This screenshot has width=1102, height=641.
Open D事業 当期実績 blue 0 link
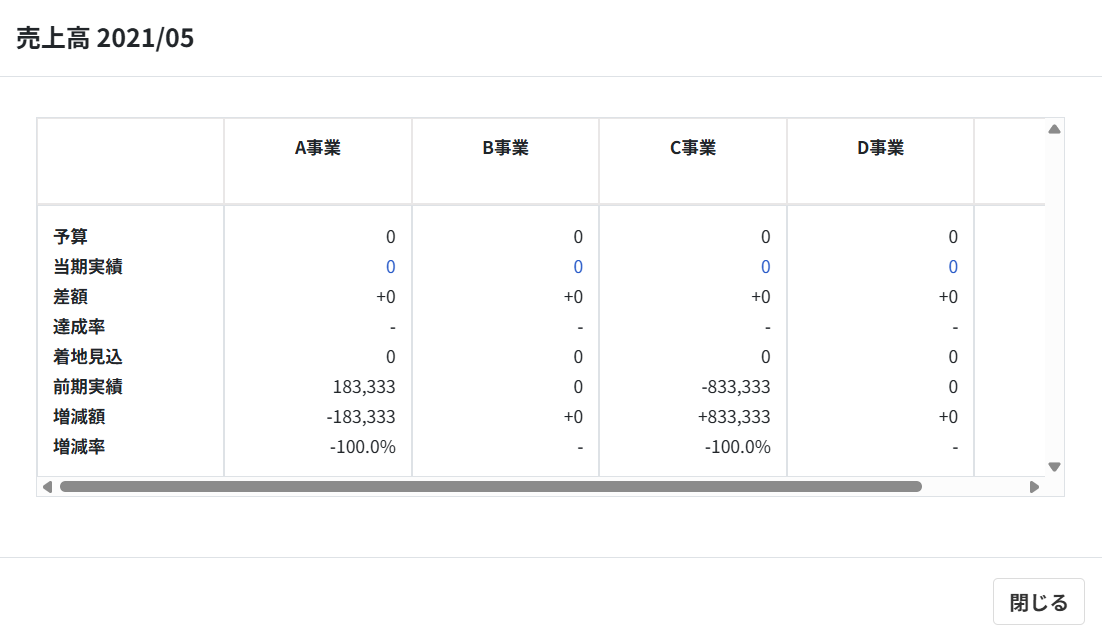click(x=953, y=267)
